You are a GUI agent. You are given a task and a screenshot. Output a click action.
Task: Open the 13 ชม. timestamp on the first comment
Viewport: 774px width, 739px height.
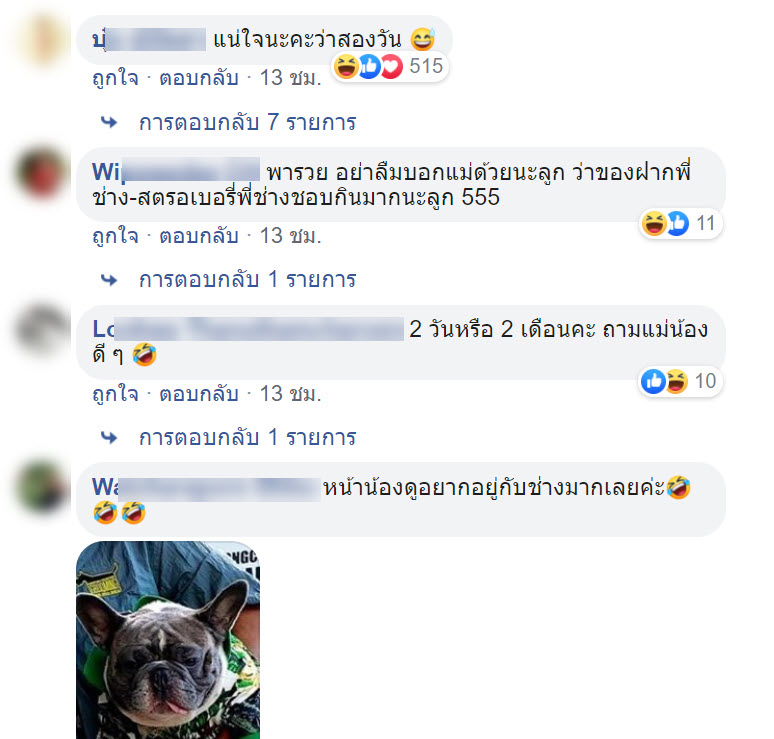coord(291,78)
